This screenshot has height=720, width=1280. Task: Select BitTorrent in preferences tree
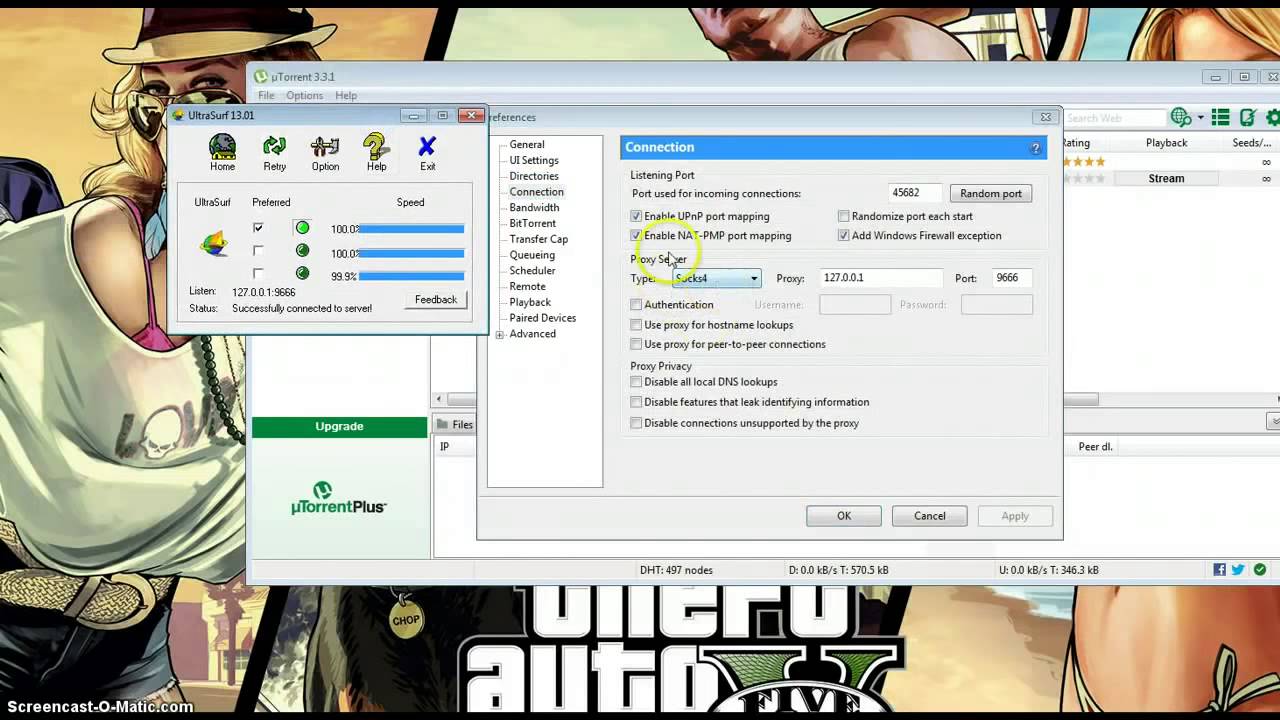(533, 223)
